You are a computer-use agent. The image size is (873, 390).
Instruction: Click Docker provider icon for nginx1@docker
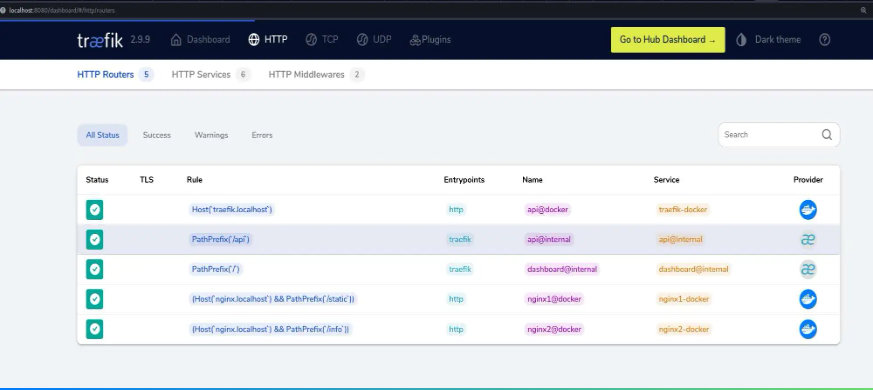[x=808, y=299]
